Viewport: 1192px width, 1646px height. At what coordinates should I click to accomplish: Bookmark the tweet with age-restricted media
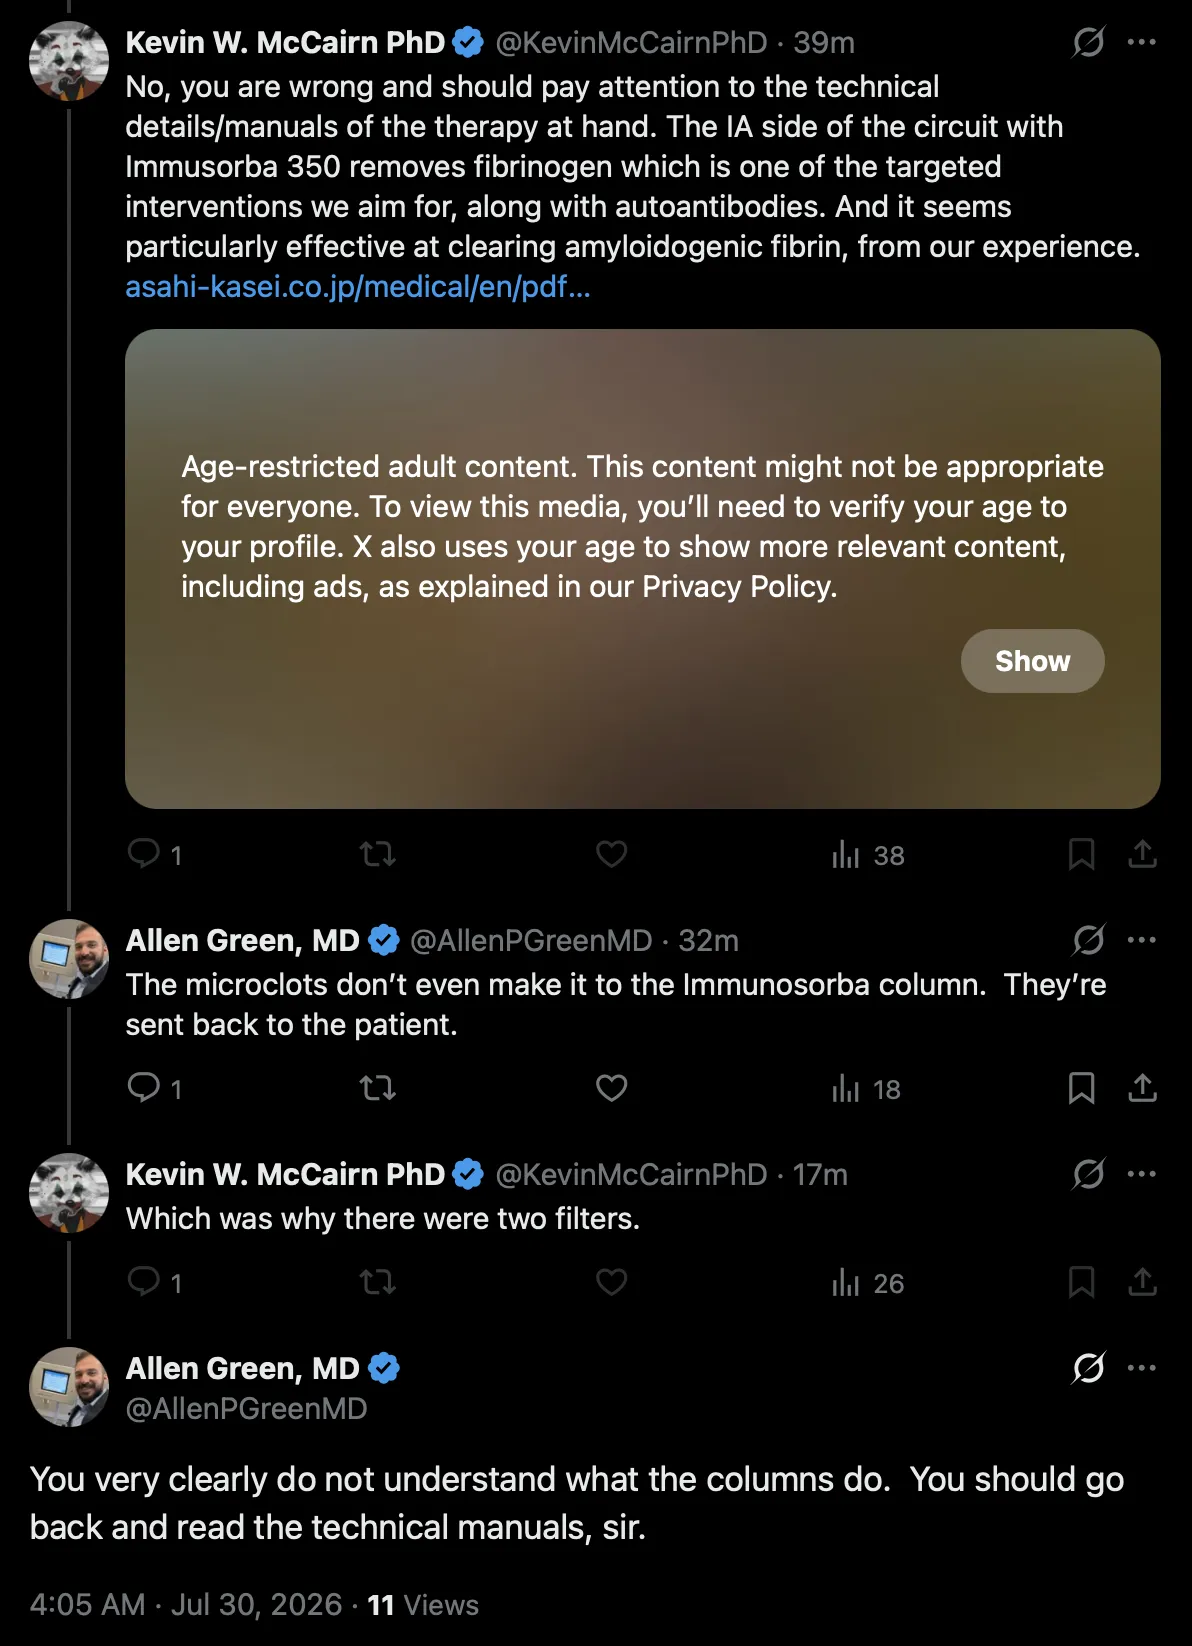click(x=1081, y=854)
